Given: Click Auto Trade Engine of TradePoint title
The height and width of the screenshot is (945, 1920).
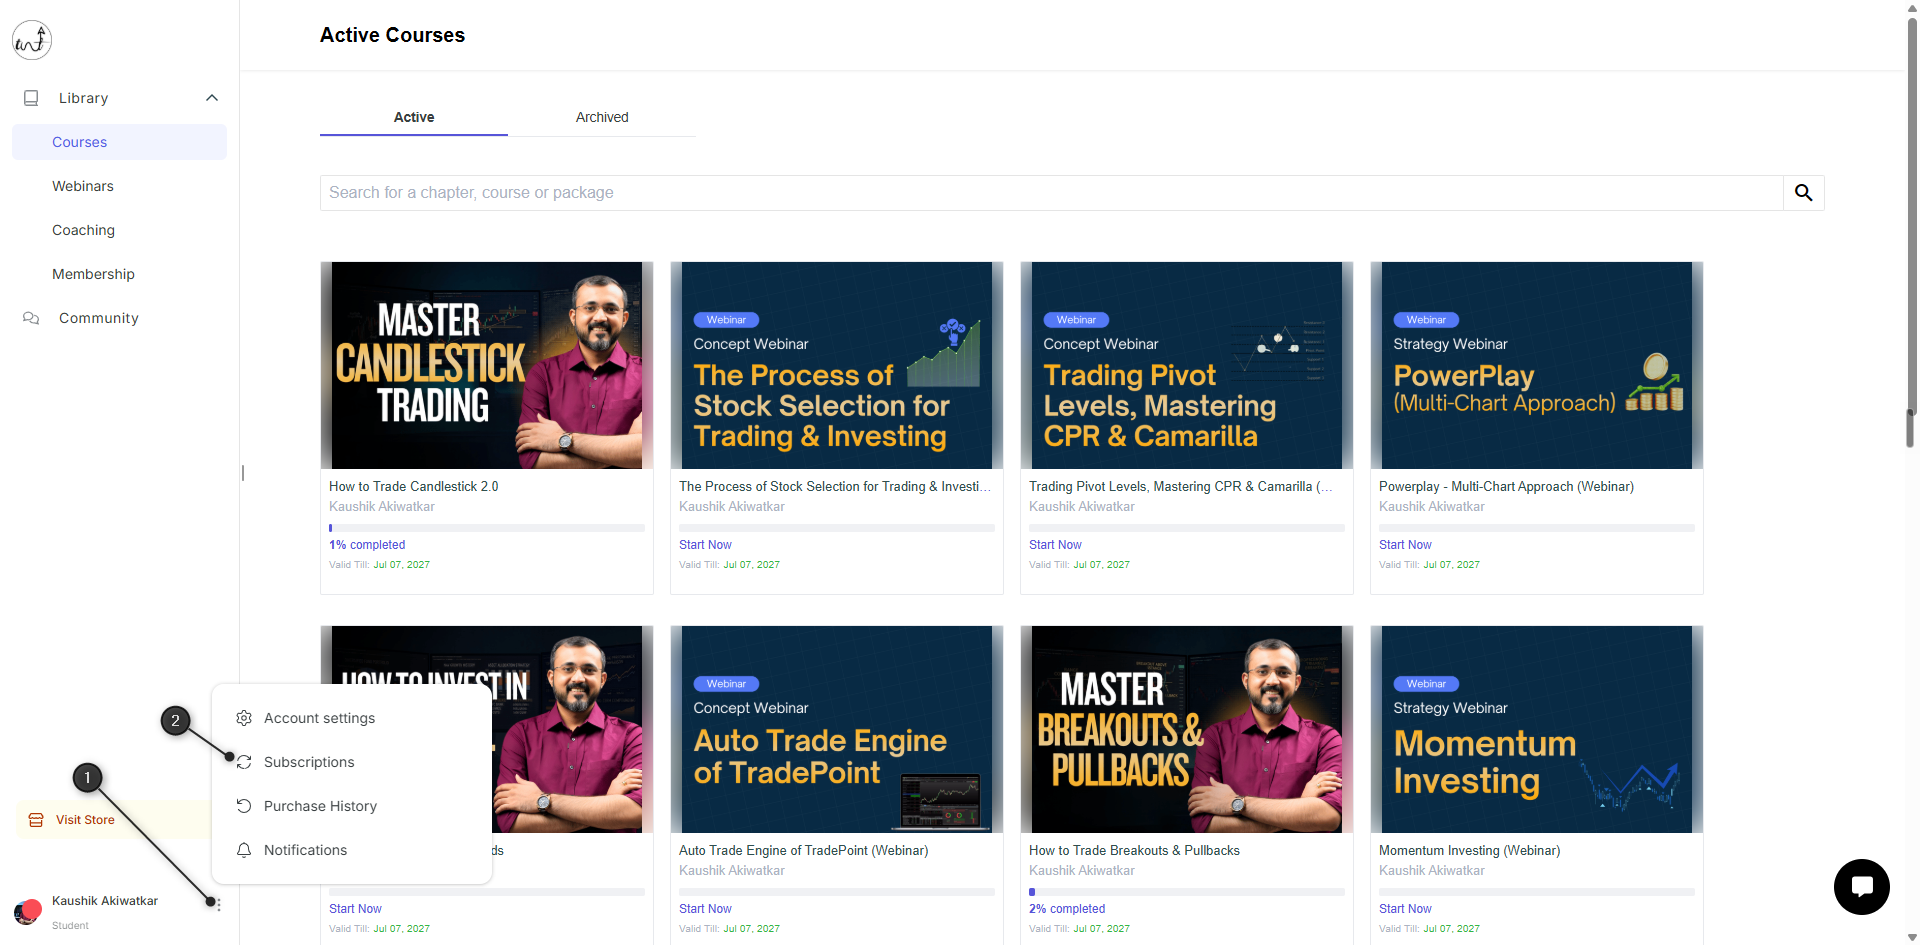Looking at the screenshot, I should point(803,851).
